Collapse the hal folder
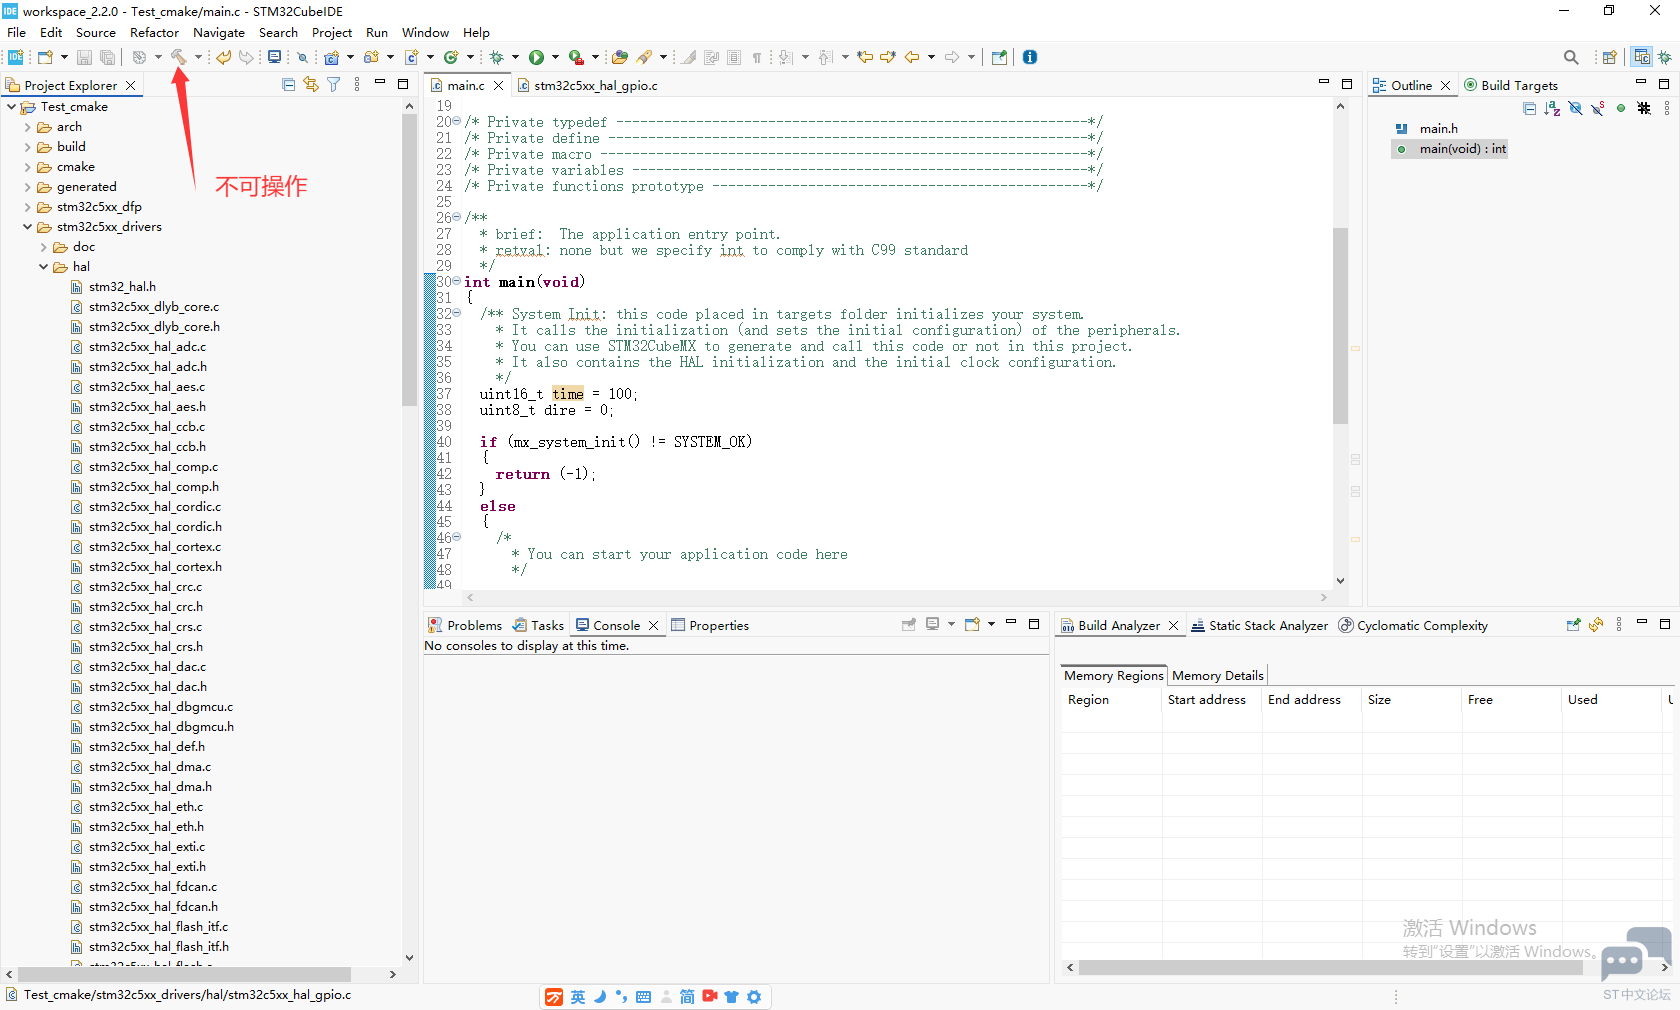1680x1010 pixels. [44, 267]
